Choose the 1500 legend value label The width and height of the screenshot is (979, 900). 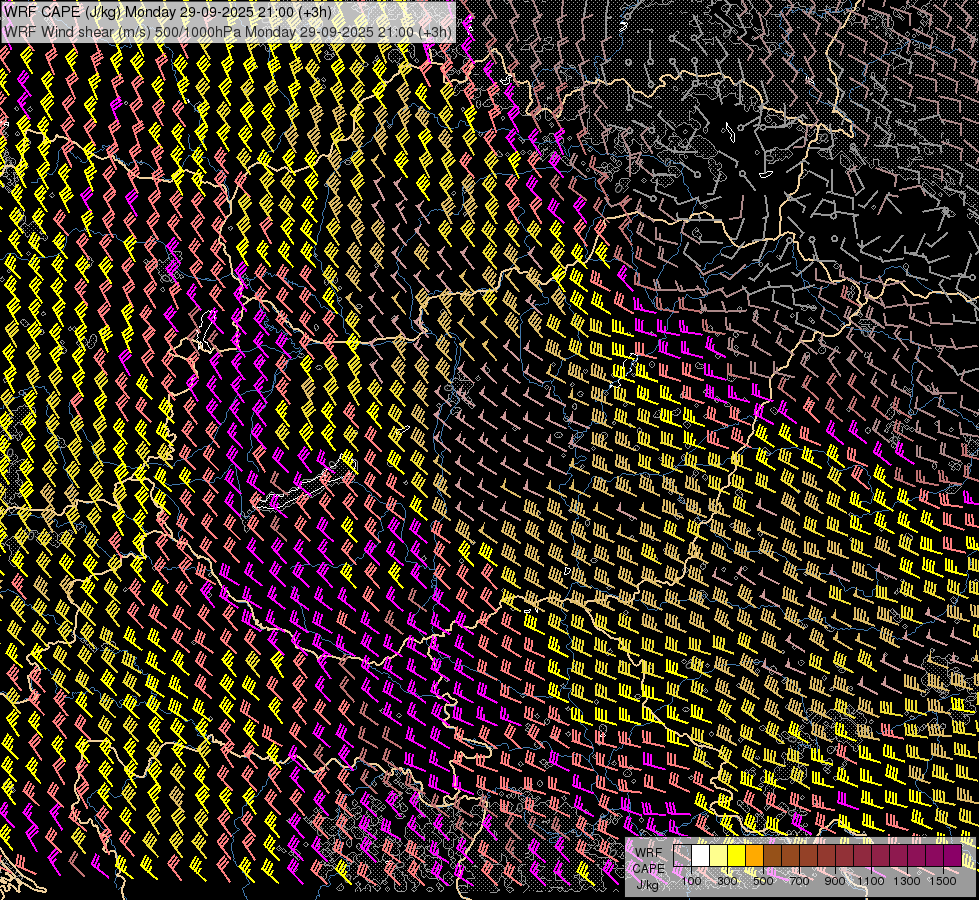[943, 881]
